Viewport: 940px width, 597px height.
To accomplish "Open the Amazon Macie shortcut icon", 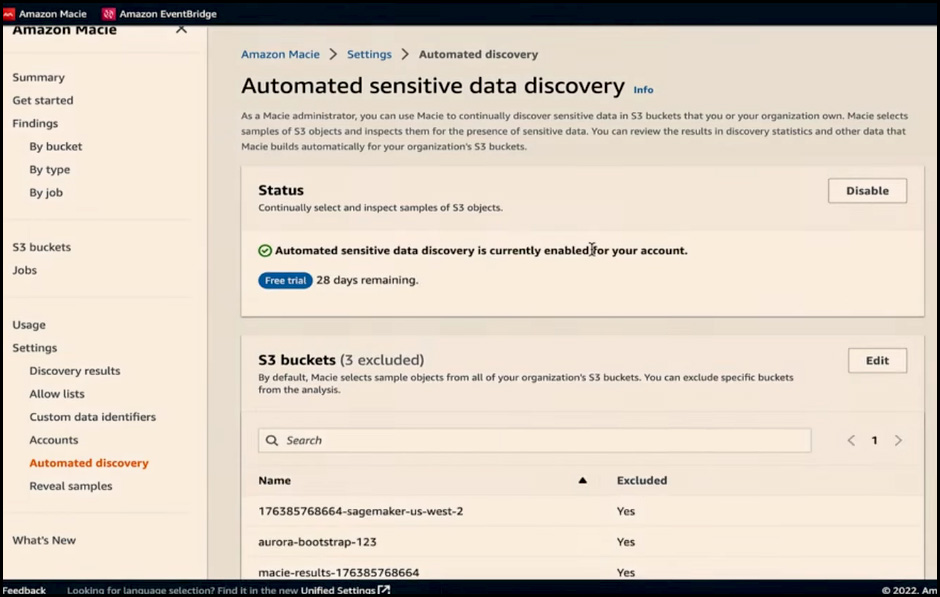I will pos(9,13).
